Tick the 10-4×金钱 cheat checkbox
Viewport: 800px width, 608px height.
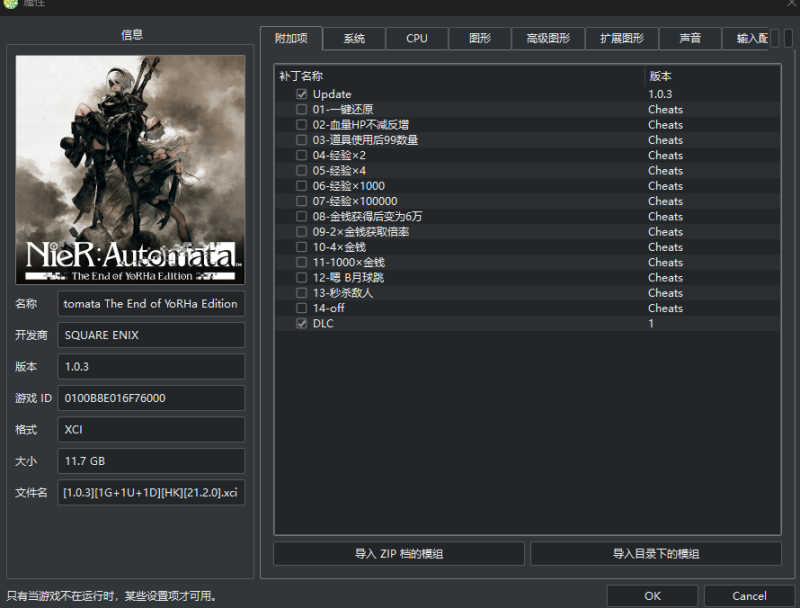click(x=302, y=247)
